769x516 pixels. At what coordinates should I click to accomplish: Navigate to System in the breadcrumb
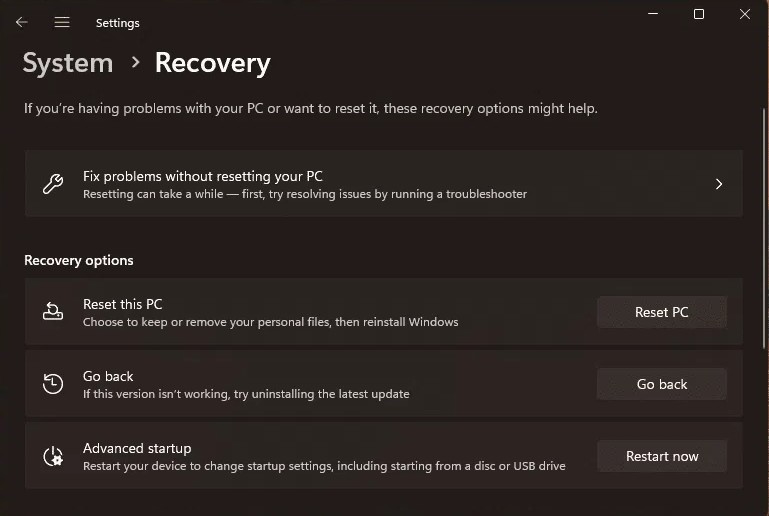click(x=68, y=63)
